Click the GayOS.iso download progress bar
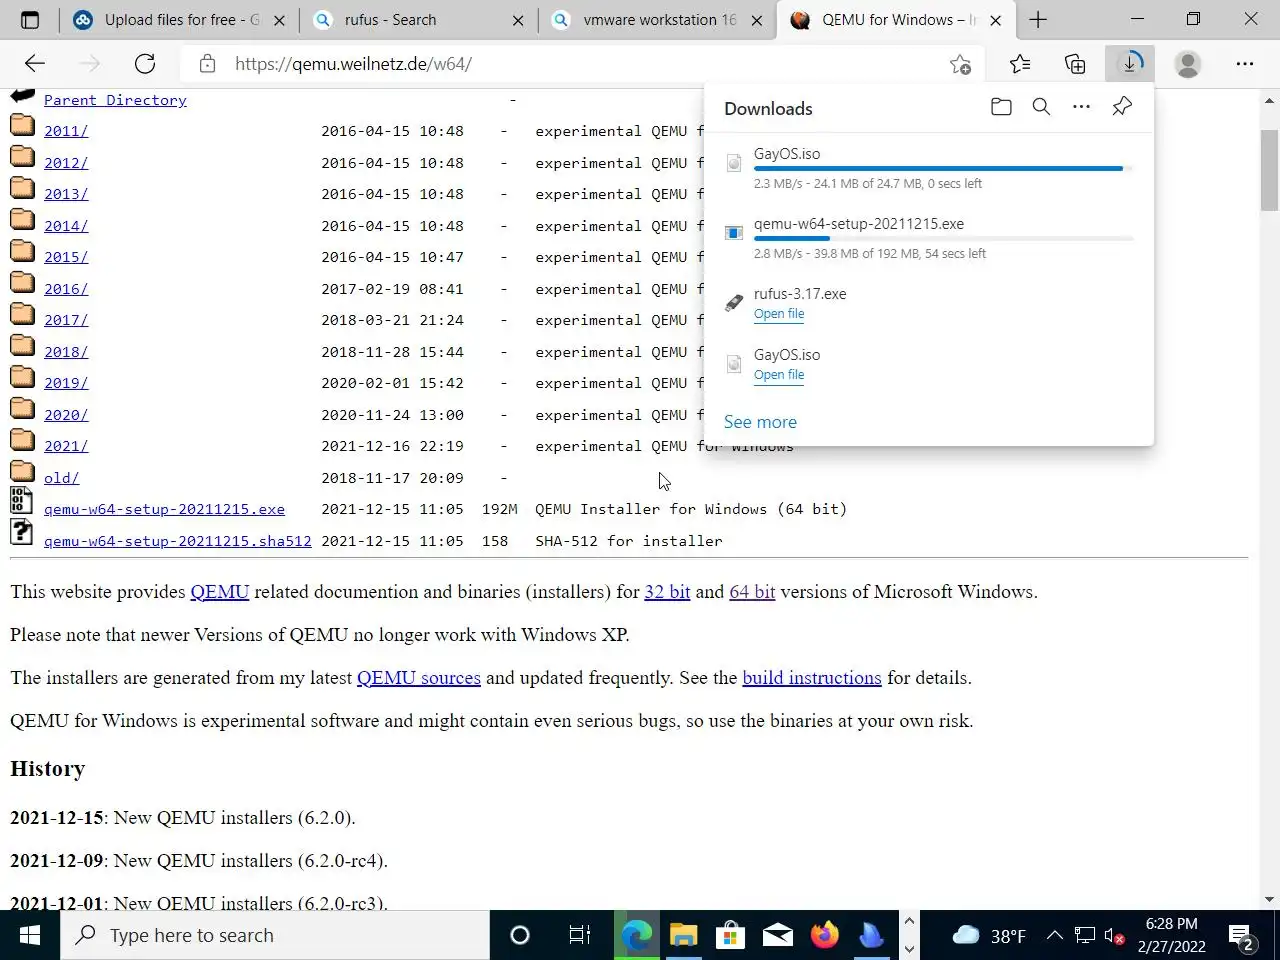The image size is (1280, 960). pos(943,169)
